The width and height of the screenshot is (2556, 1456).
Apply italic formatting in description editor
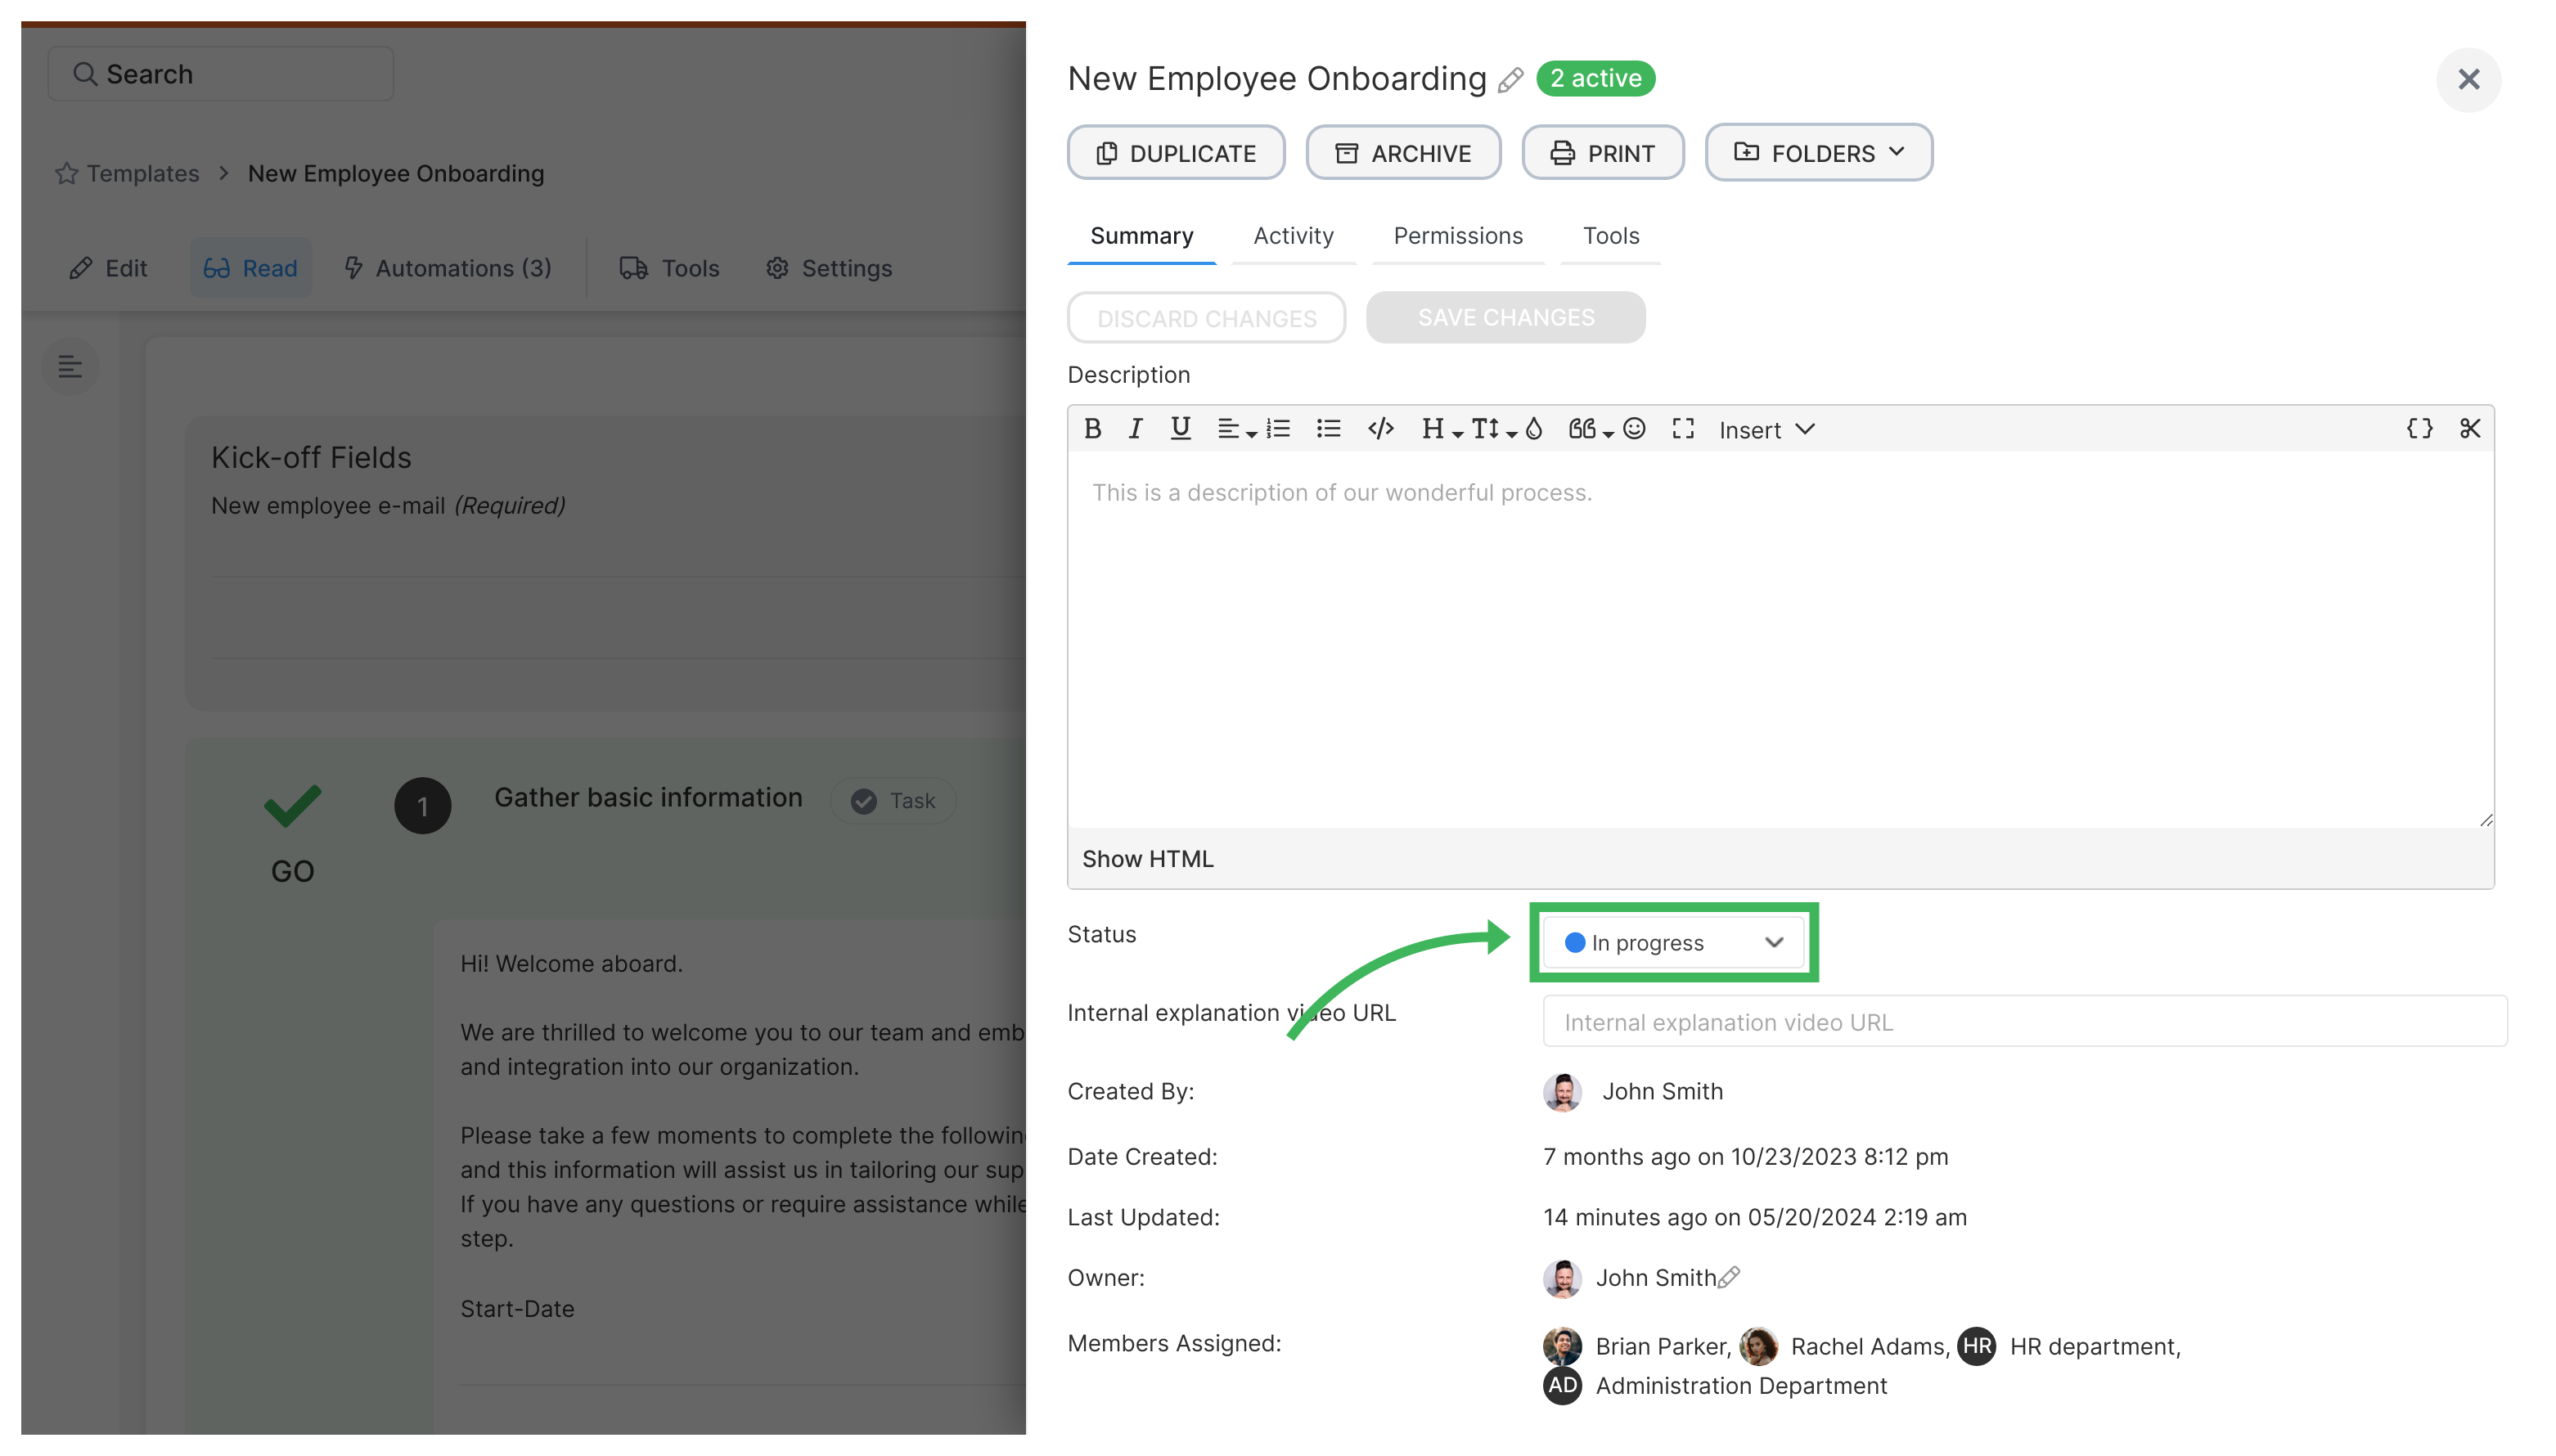point(1135,429)
